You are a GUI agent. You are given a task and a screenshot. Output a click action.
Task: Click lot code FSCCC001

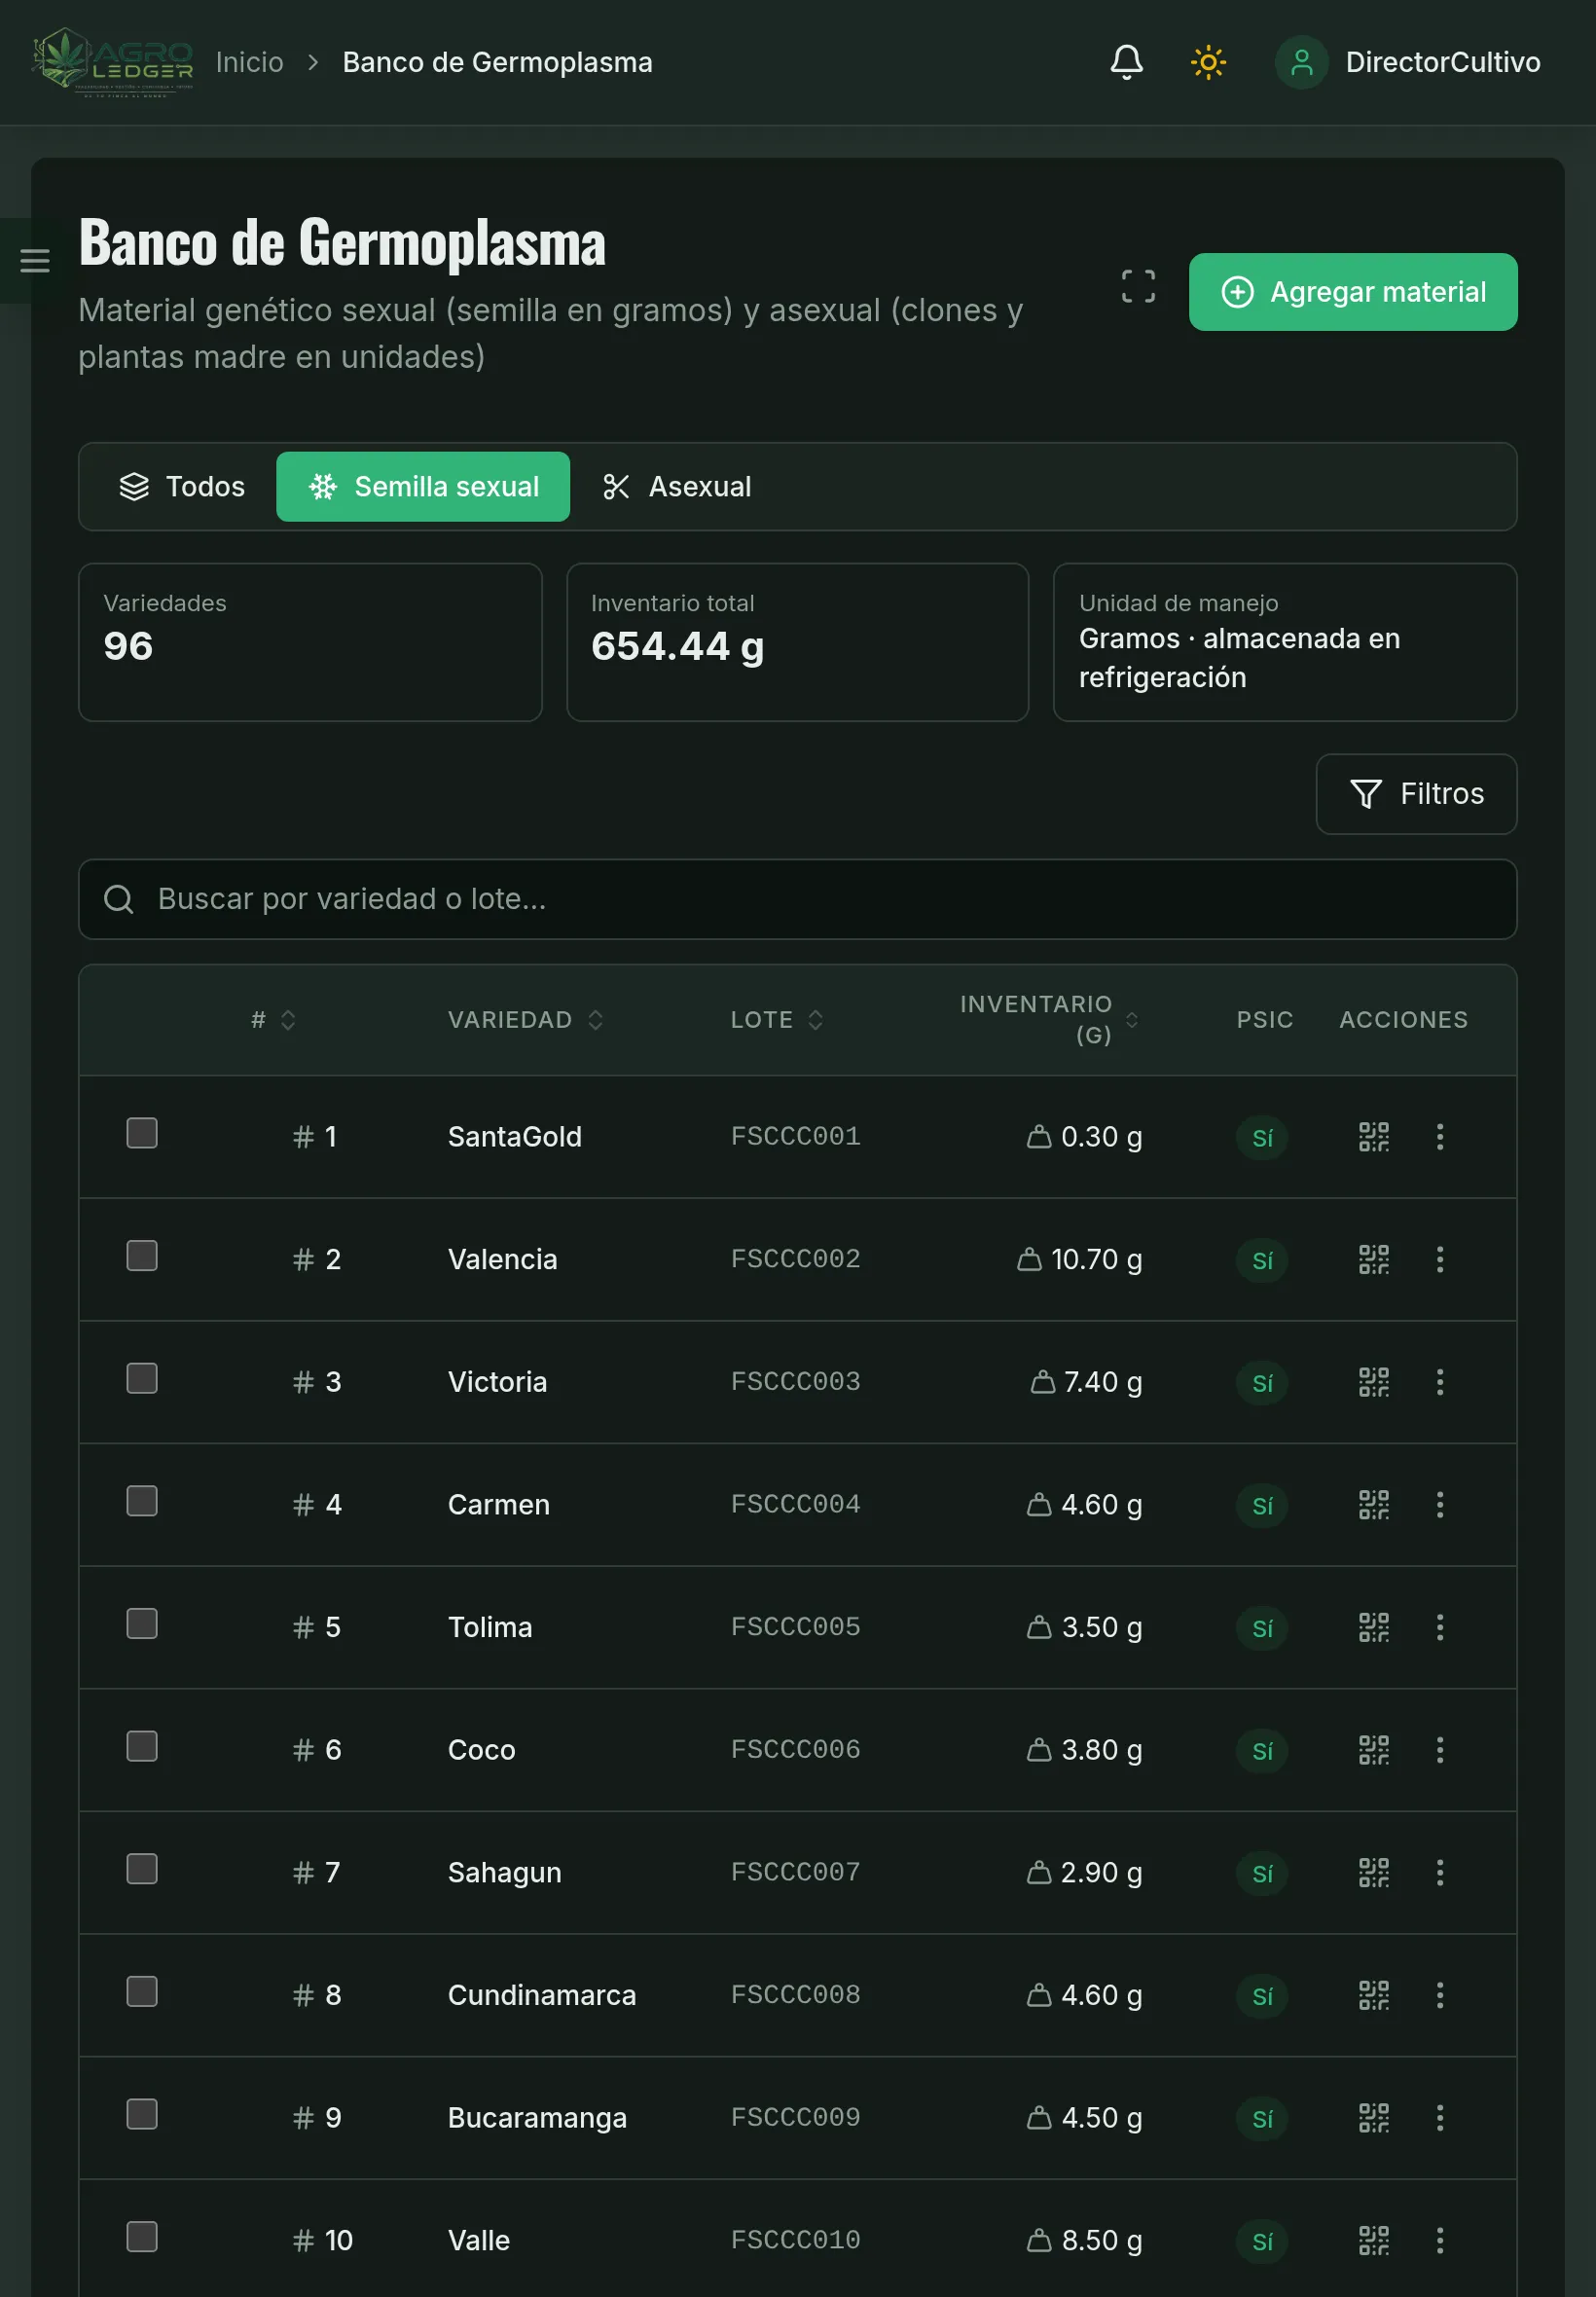(795, 1136)
